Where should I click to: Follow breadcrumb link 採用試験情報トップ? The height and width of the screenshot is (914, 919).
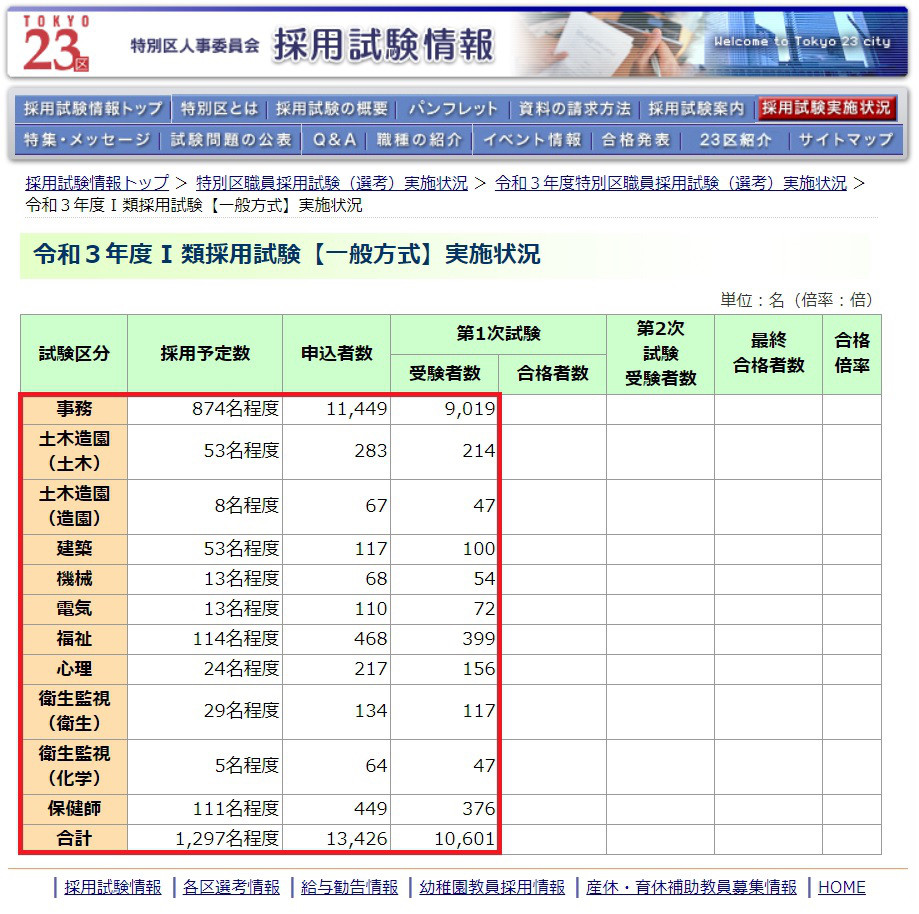click(x=97, y=183)
